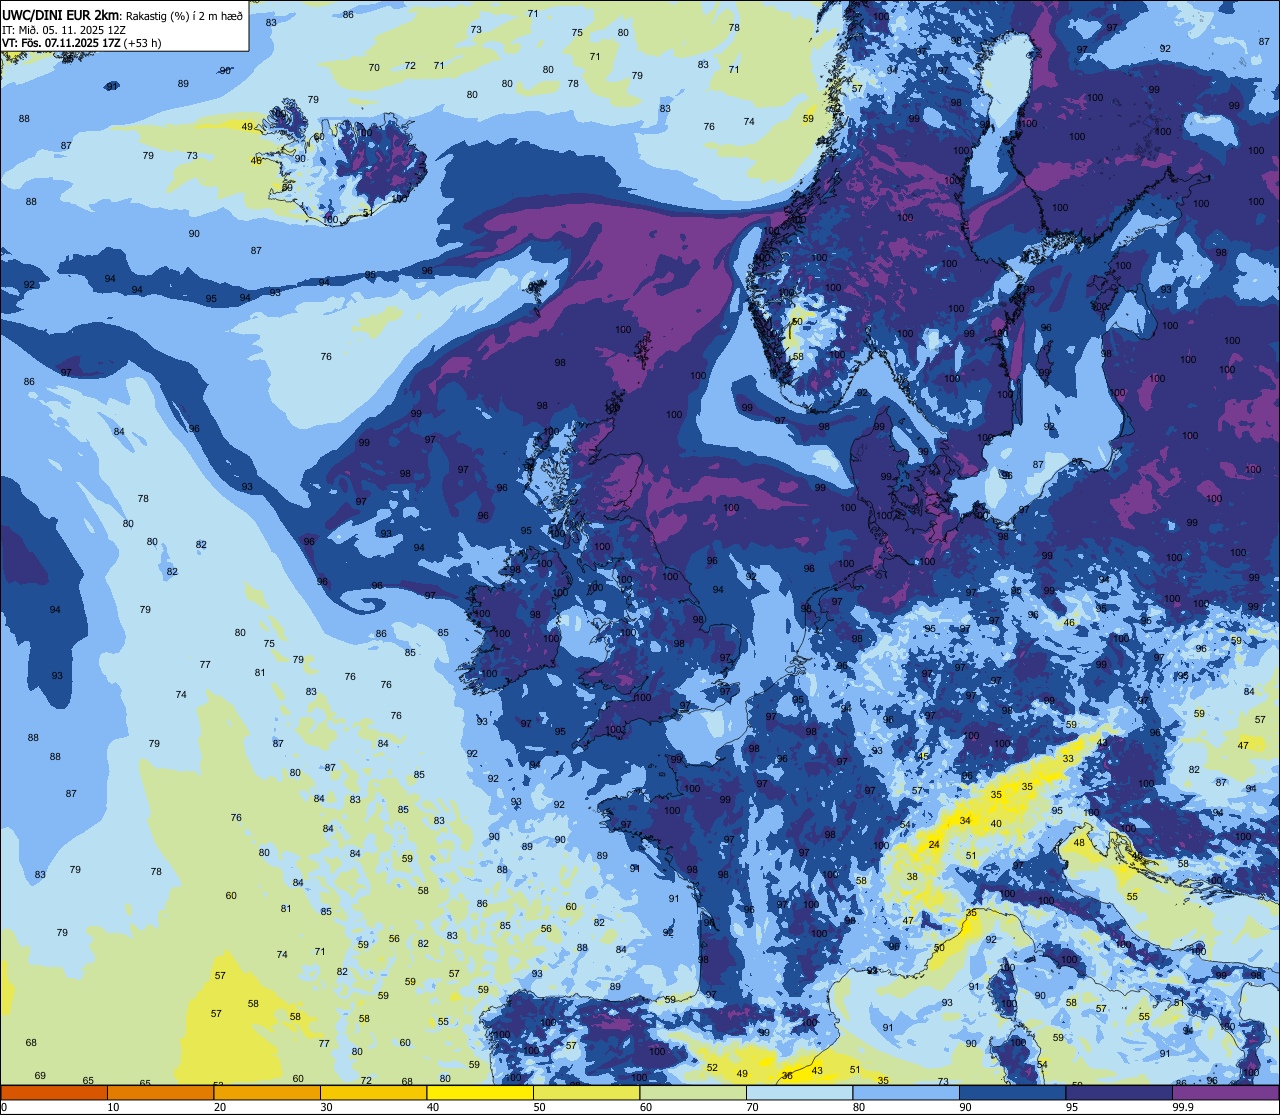The width and height of the screenshot is (1280, 1115).
Task: Click the purple 99.9+ legend color
Action: pos(1226,1092)
